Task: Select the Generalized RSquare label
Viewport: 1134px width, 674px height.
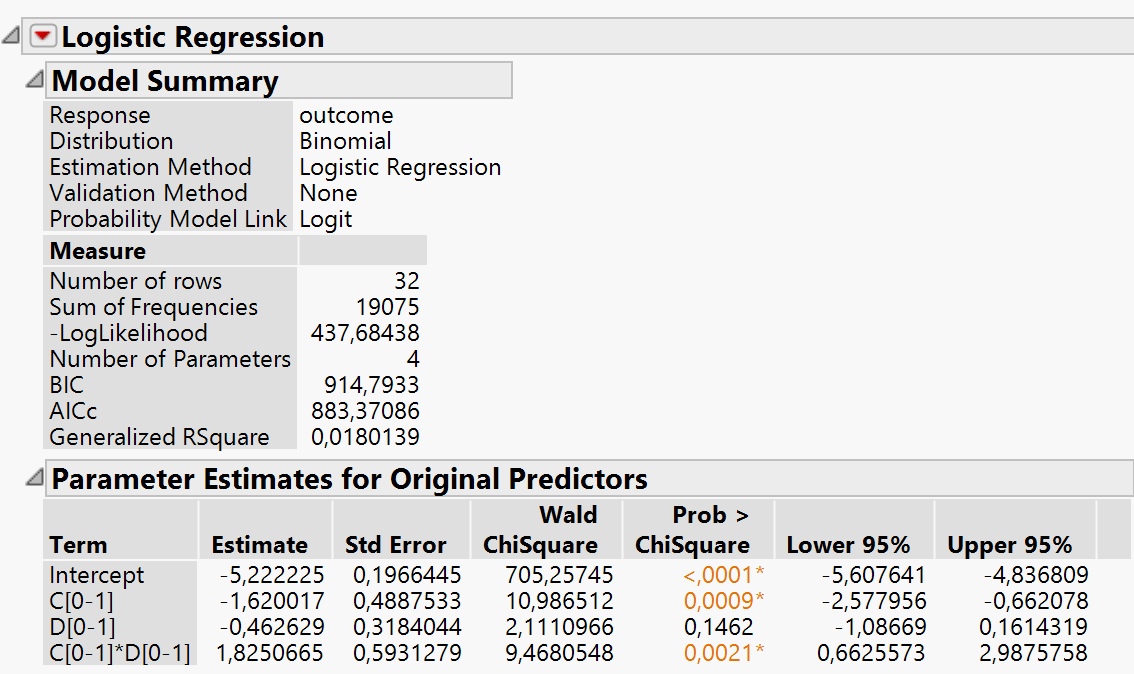Action: click(x=159, y=437)
